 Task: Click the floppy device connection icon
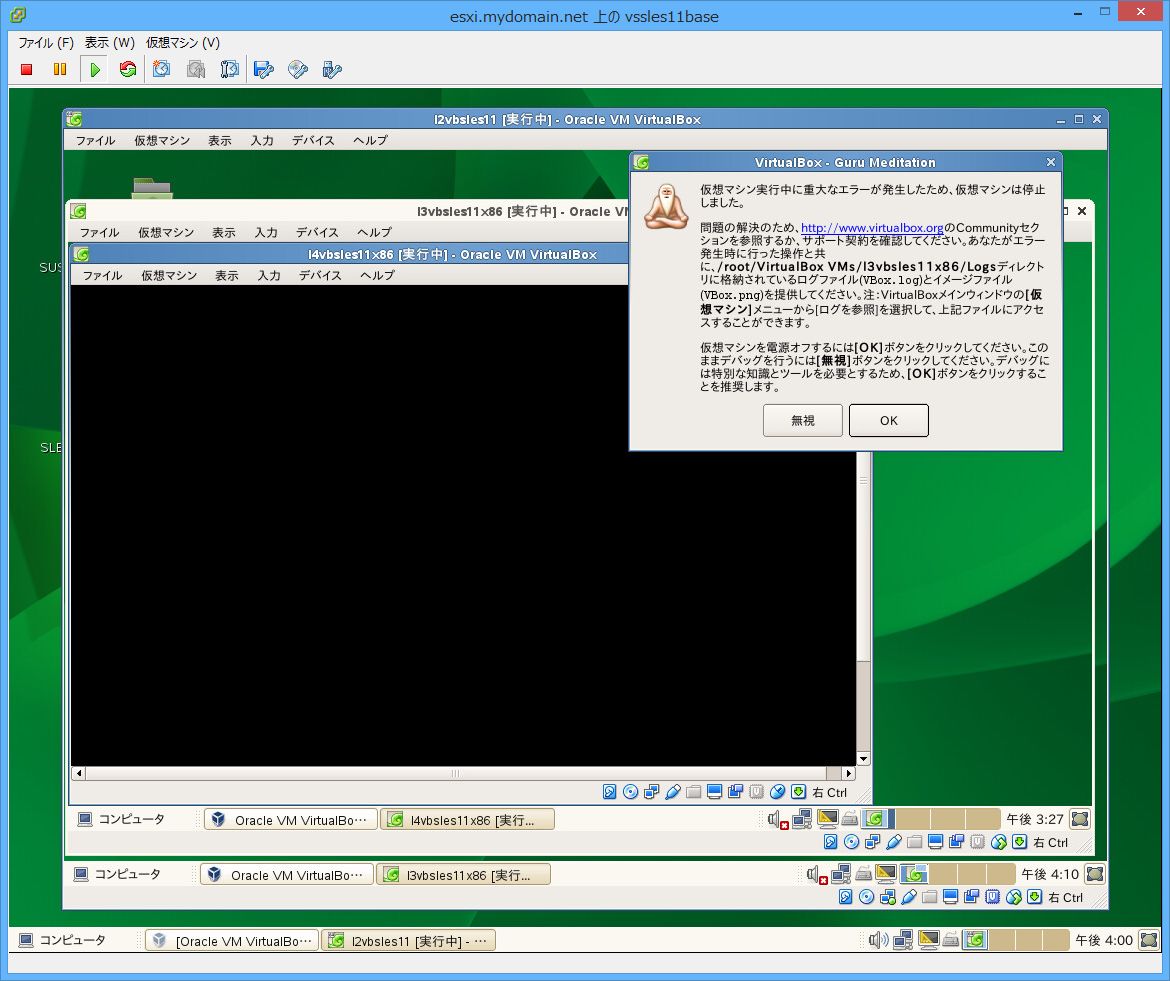click(x=263, y=69)
